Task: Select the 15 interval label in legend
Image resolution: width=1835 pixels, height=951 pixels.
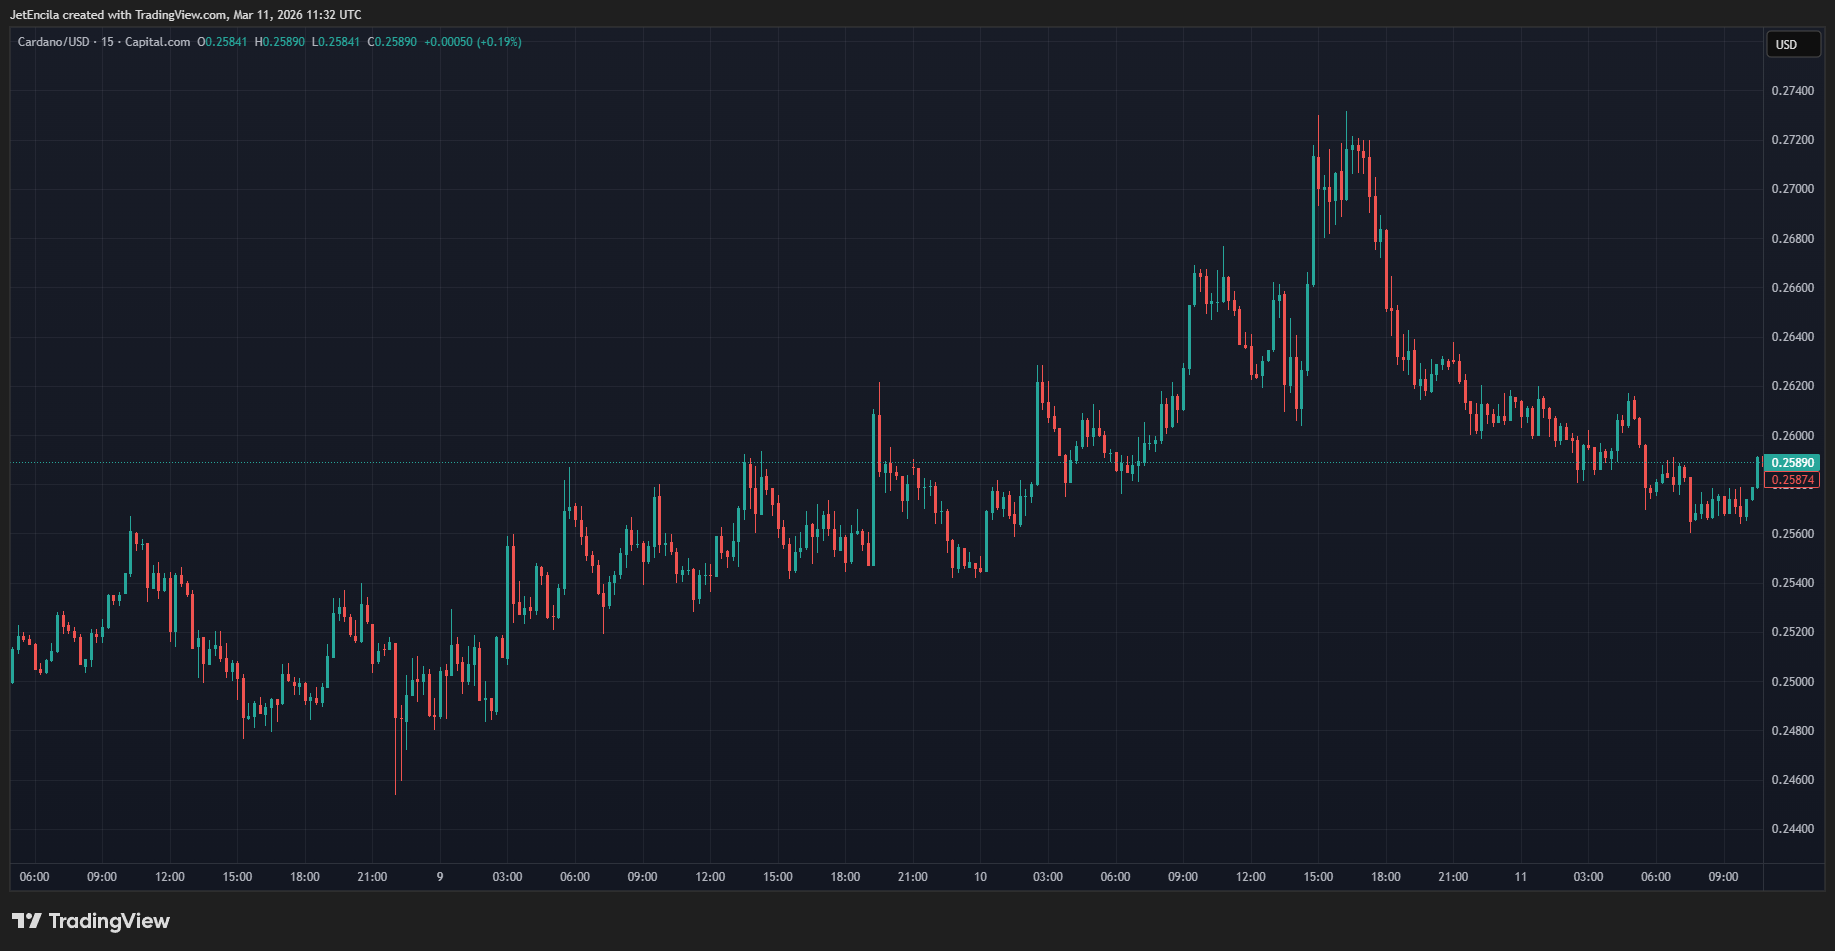Action: tap(107, 42)
